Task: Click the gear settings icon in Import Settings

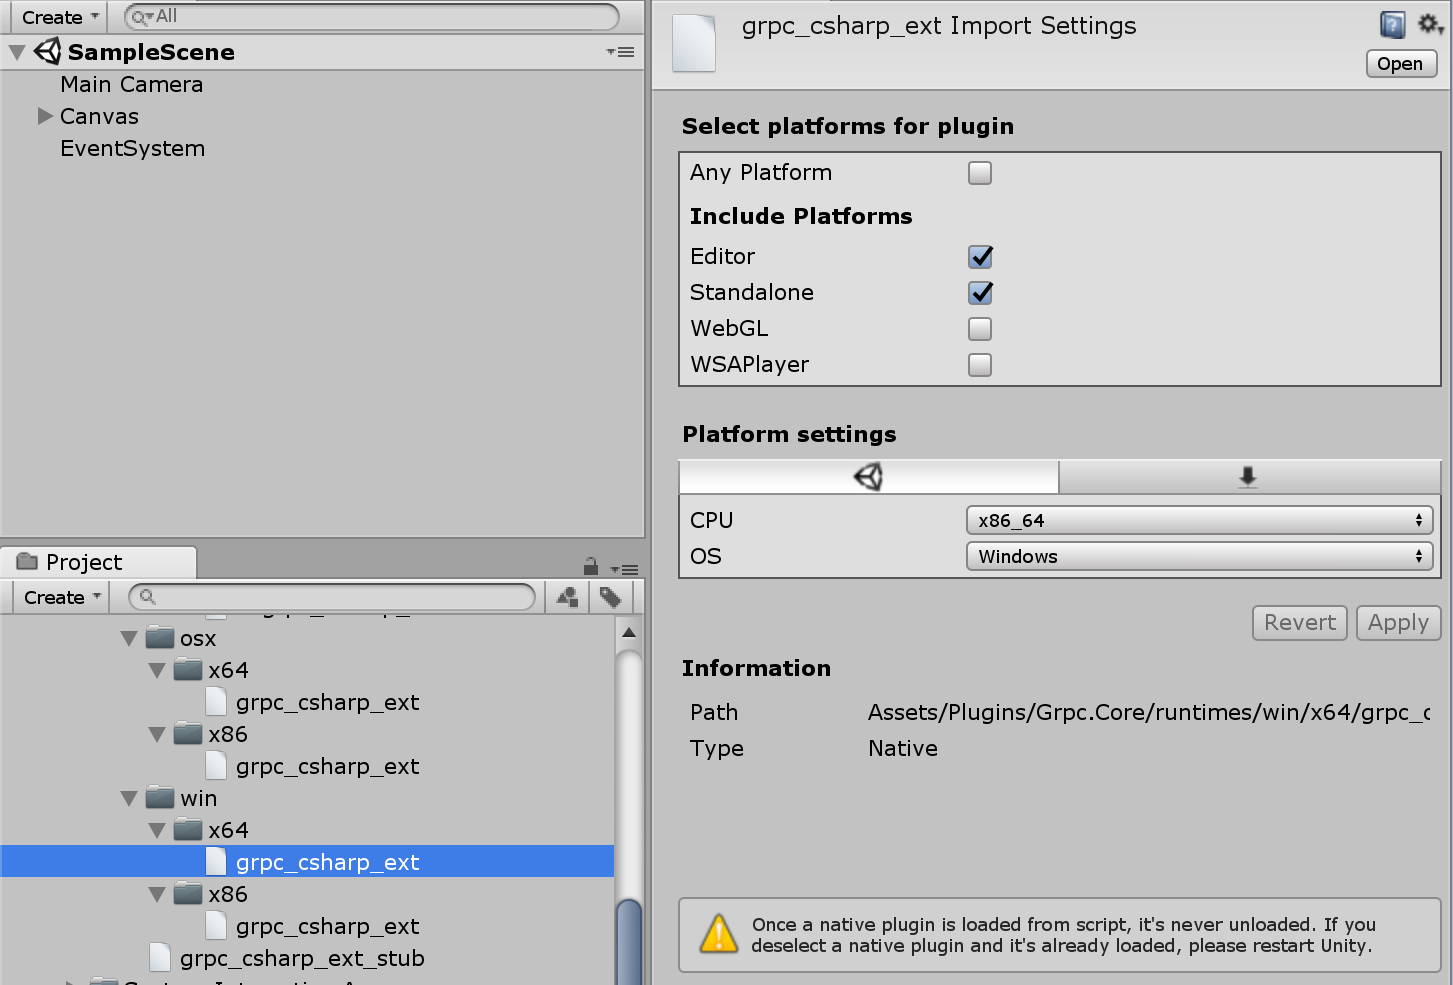Action: [1430, 25]
